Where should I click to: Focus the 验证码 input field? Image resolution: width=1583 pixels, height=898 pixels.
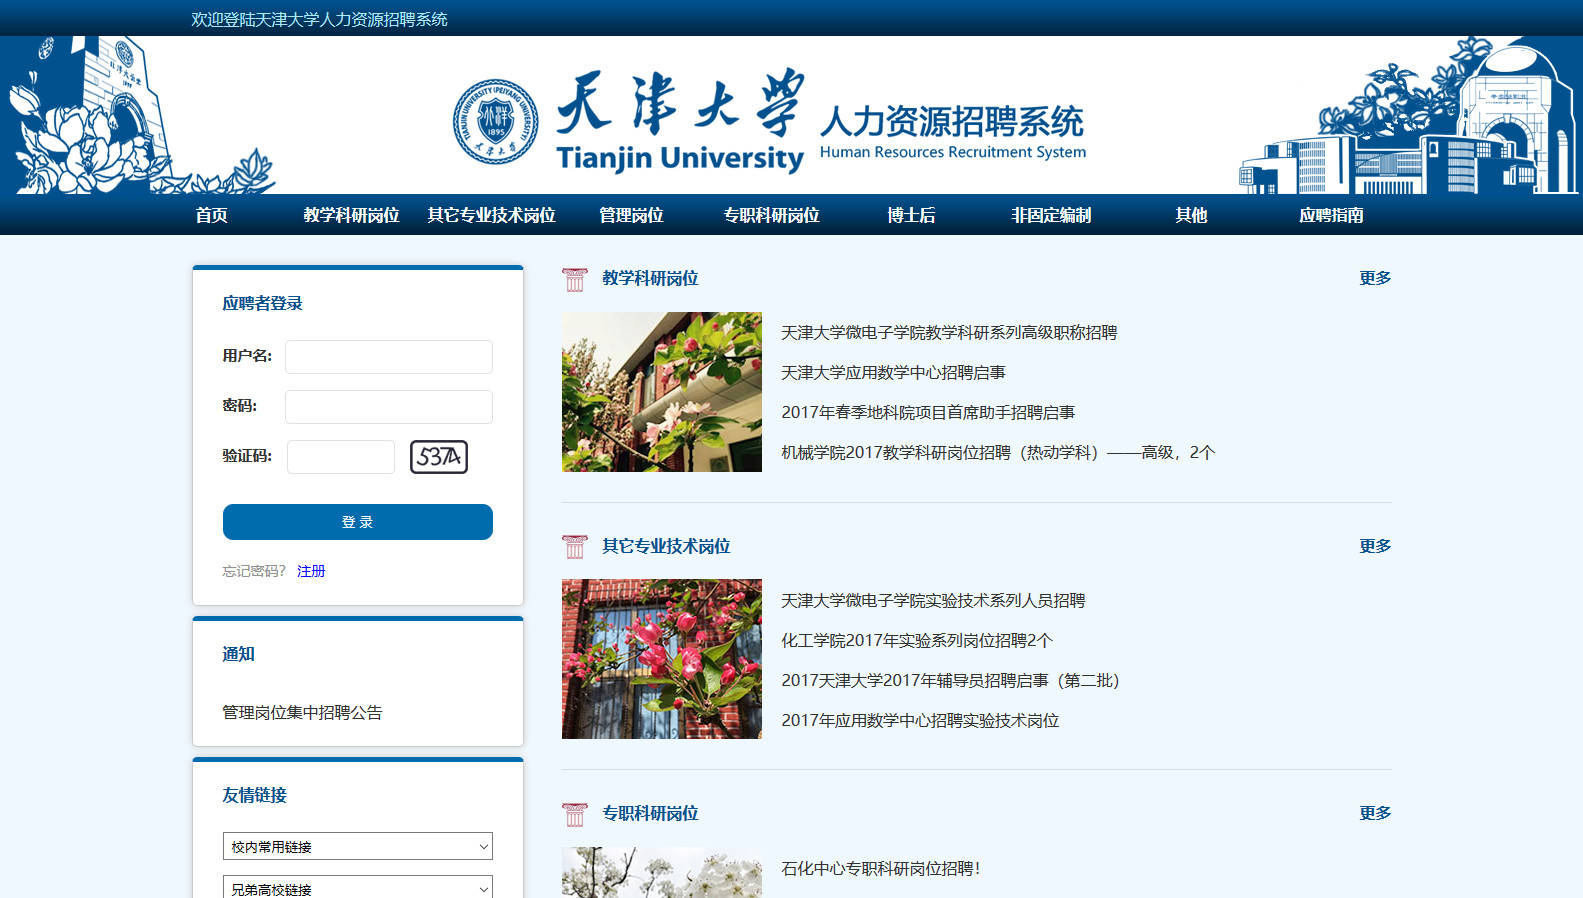(341, 457)
